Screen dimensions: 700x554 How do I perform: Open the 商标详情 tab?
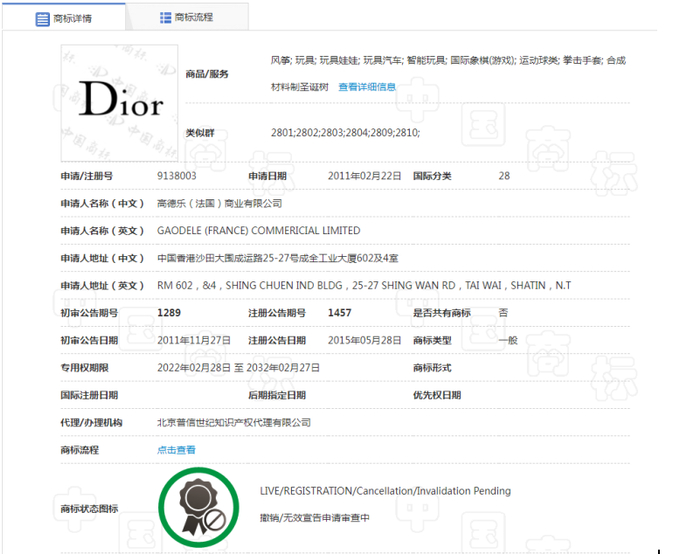pos(63,18)
